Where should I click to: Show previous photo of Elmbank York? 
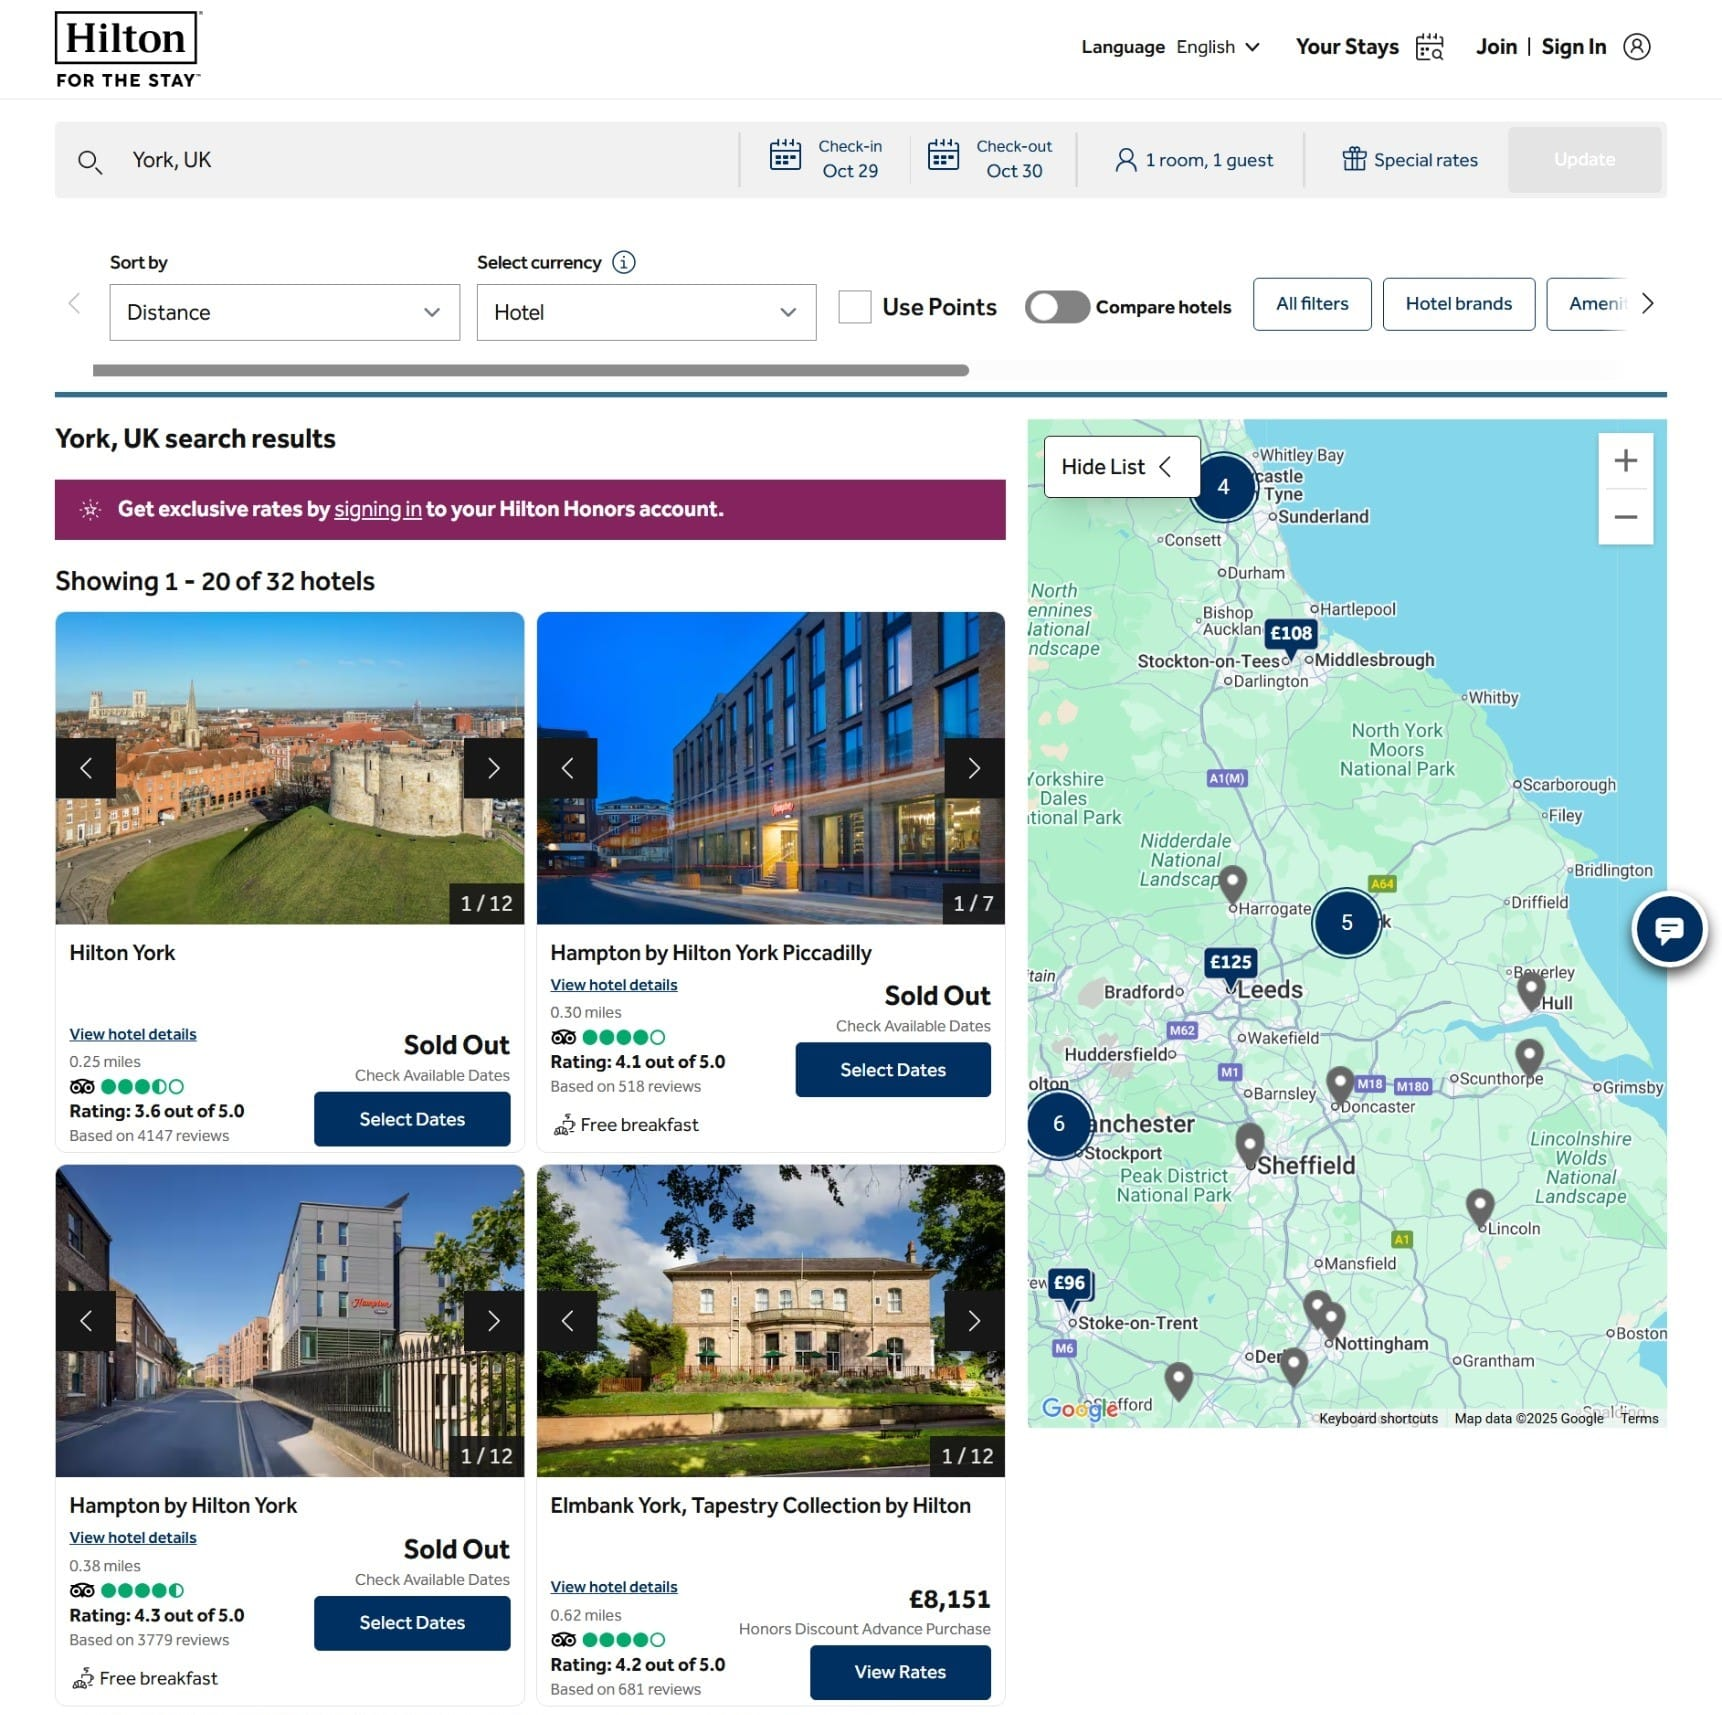(x=567, y=1321)
